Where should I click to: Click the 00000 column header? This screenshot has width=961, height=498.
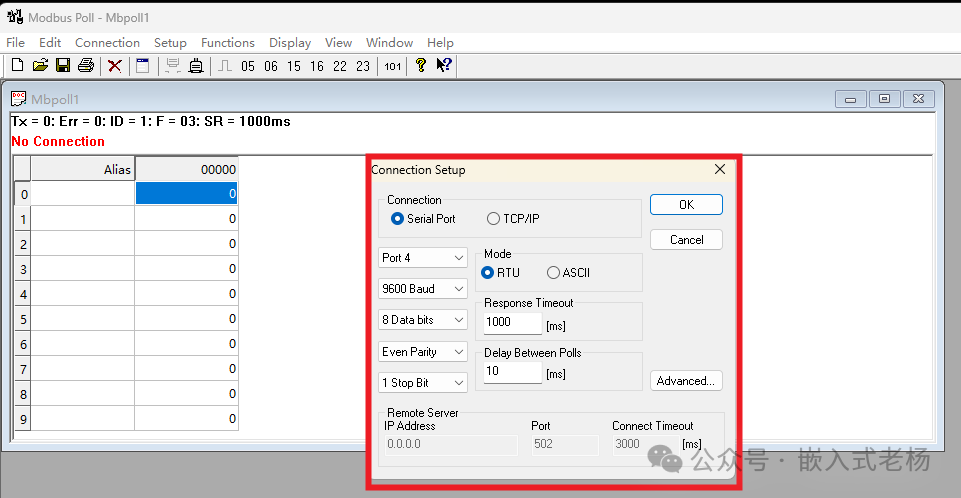coord(186,169)
